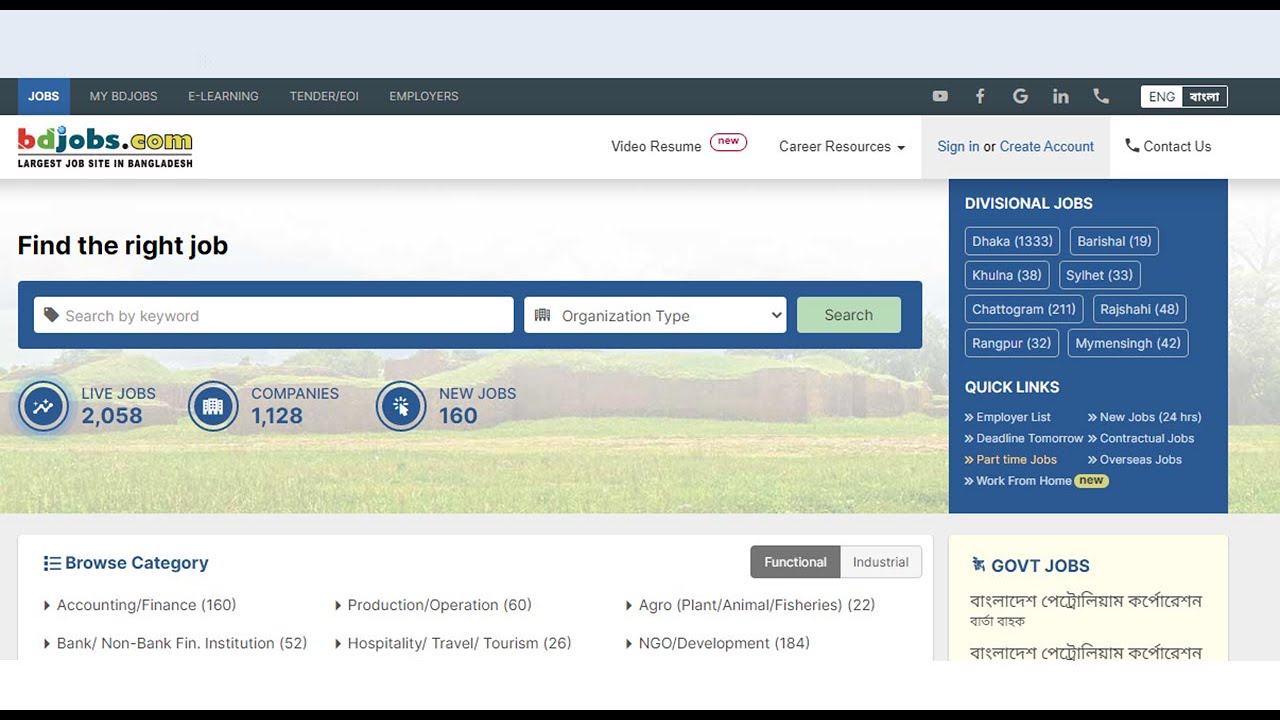Open the JOBS tab
The image size is (1280, 720).
(x=43, y=96)
